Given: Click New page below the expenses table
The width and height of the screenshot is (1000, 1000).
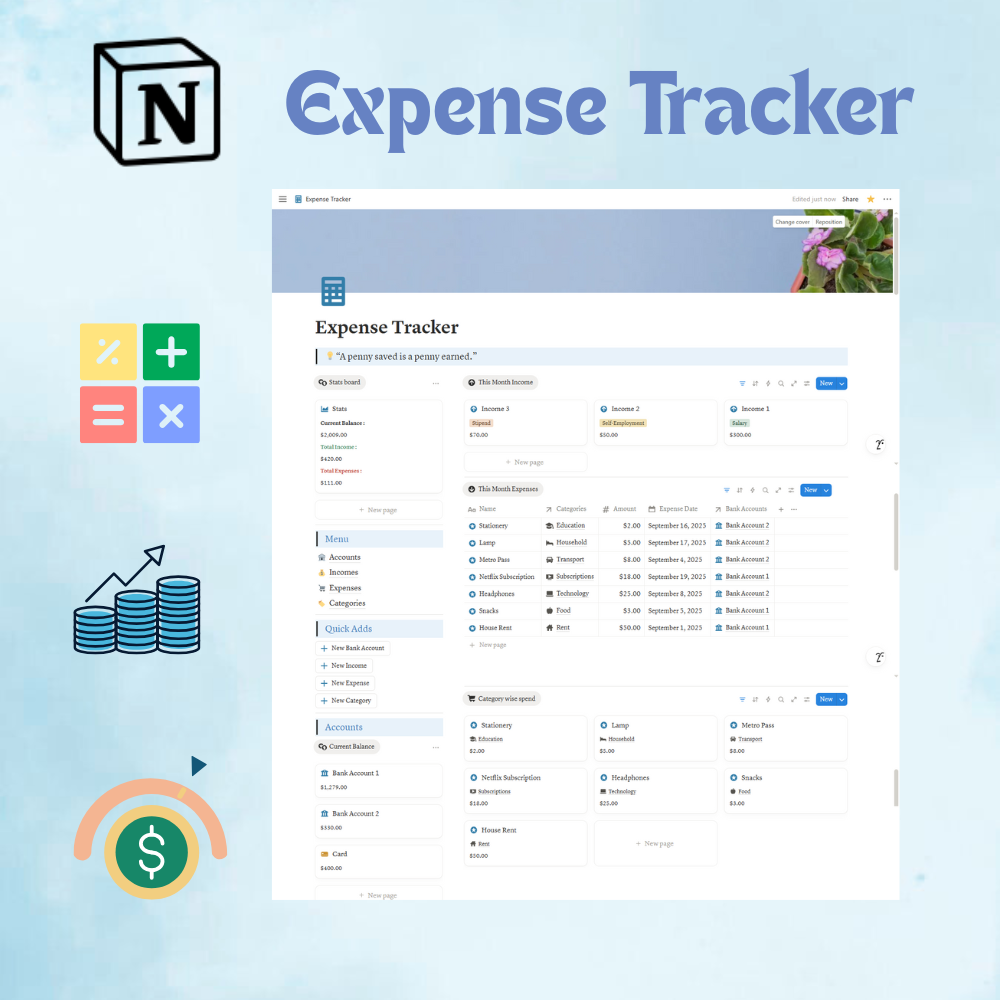Looking at the screenshot, I should (x=488, y=645).
